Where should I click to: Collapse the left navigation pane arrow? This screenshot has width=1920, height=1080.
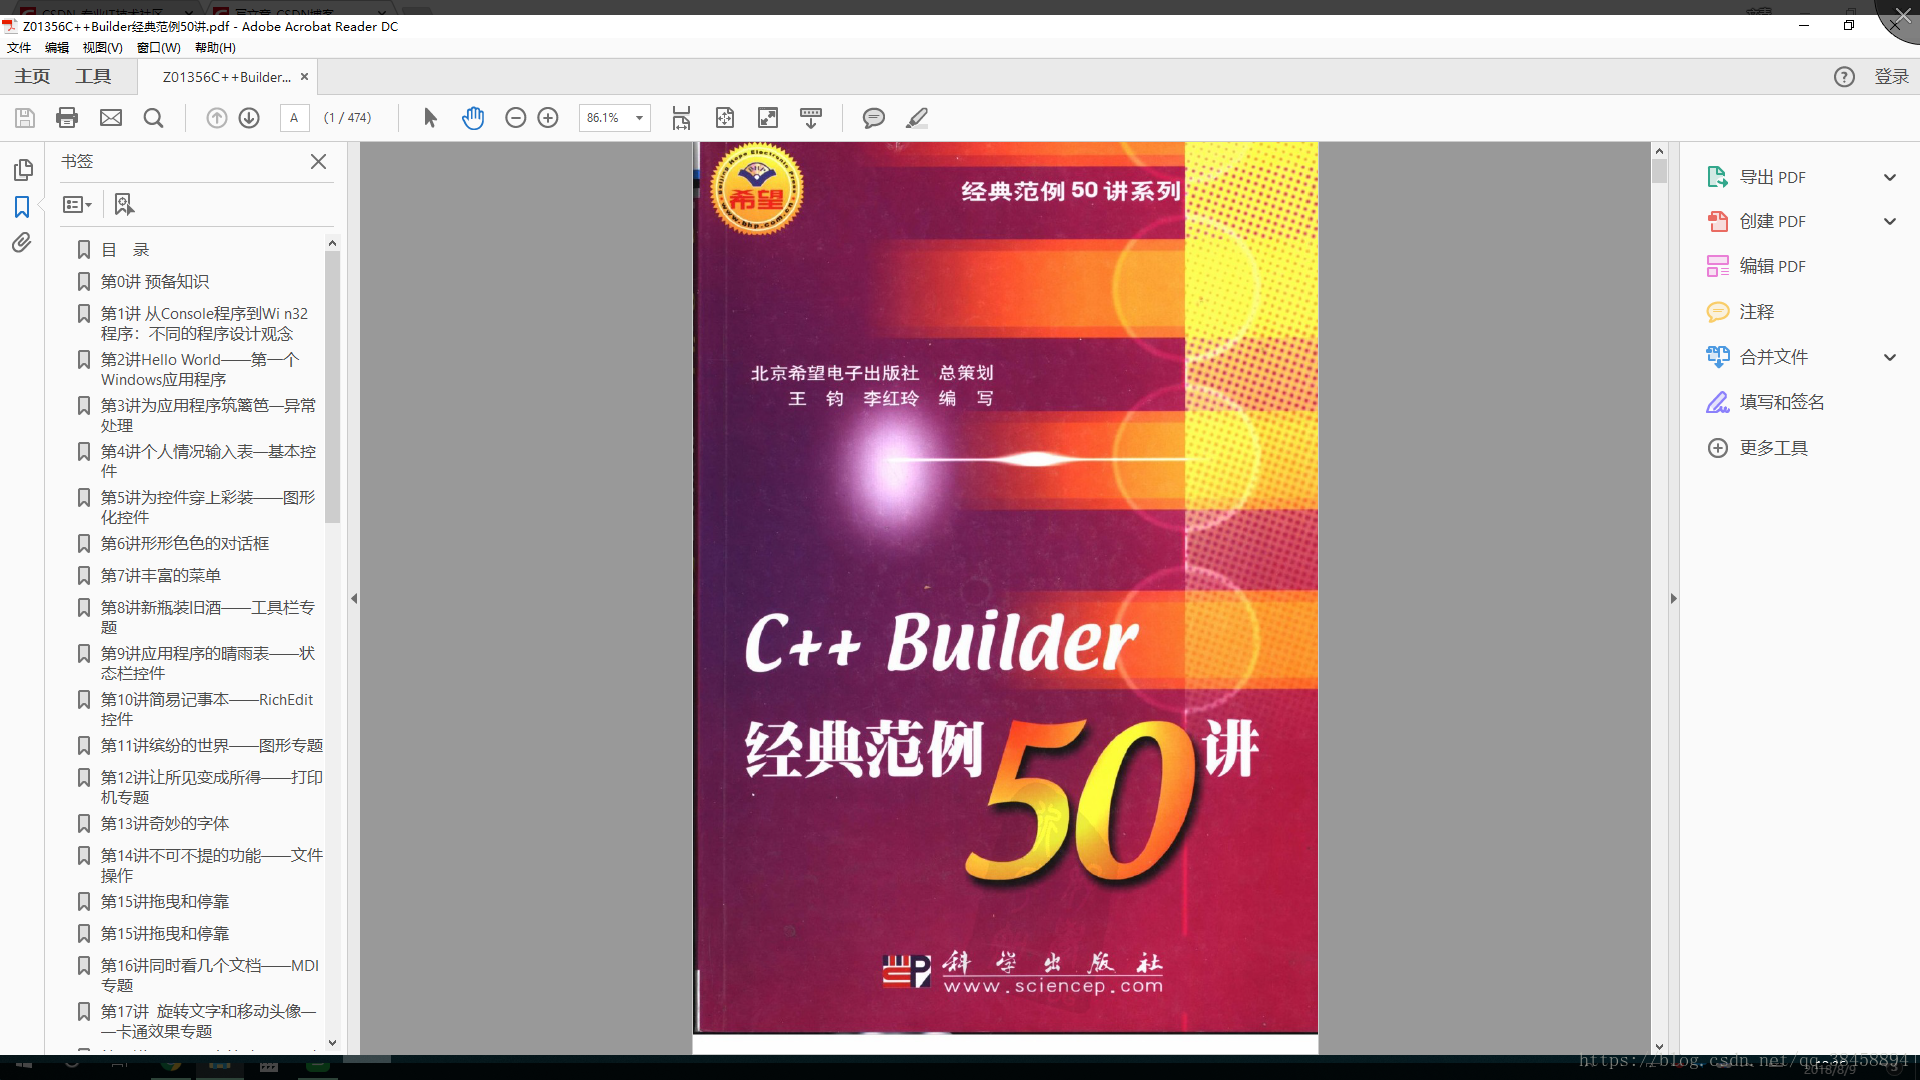pos(354,598)
